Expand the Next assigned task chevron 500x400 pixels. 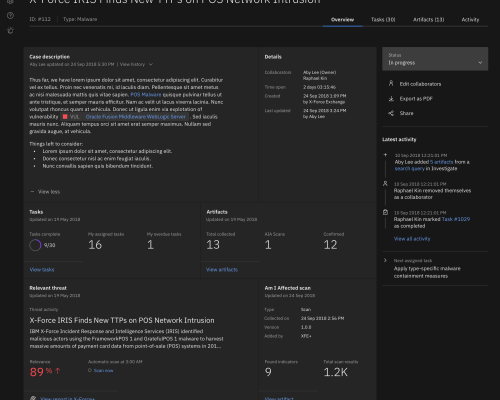pos(385,260)
